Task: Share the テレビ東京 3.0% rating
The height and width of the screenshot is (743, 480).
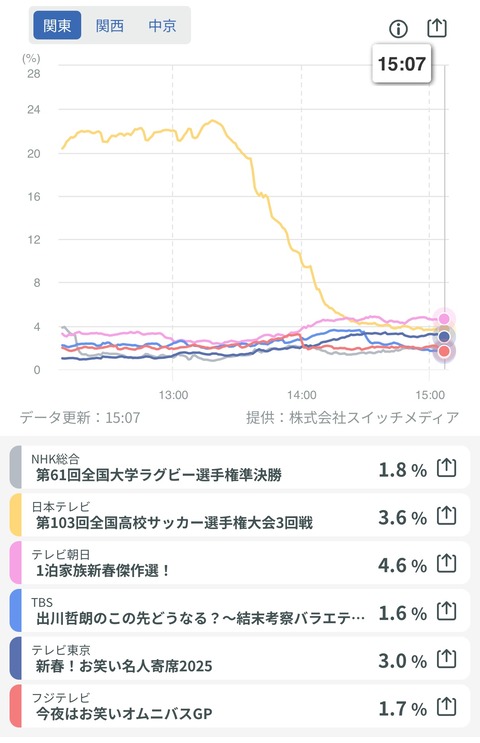Action: (x=446, y=659)
